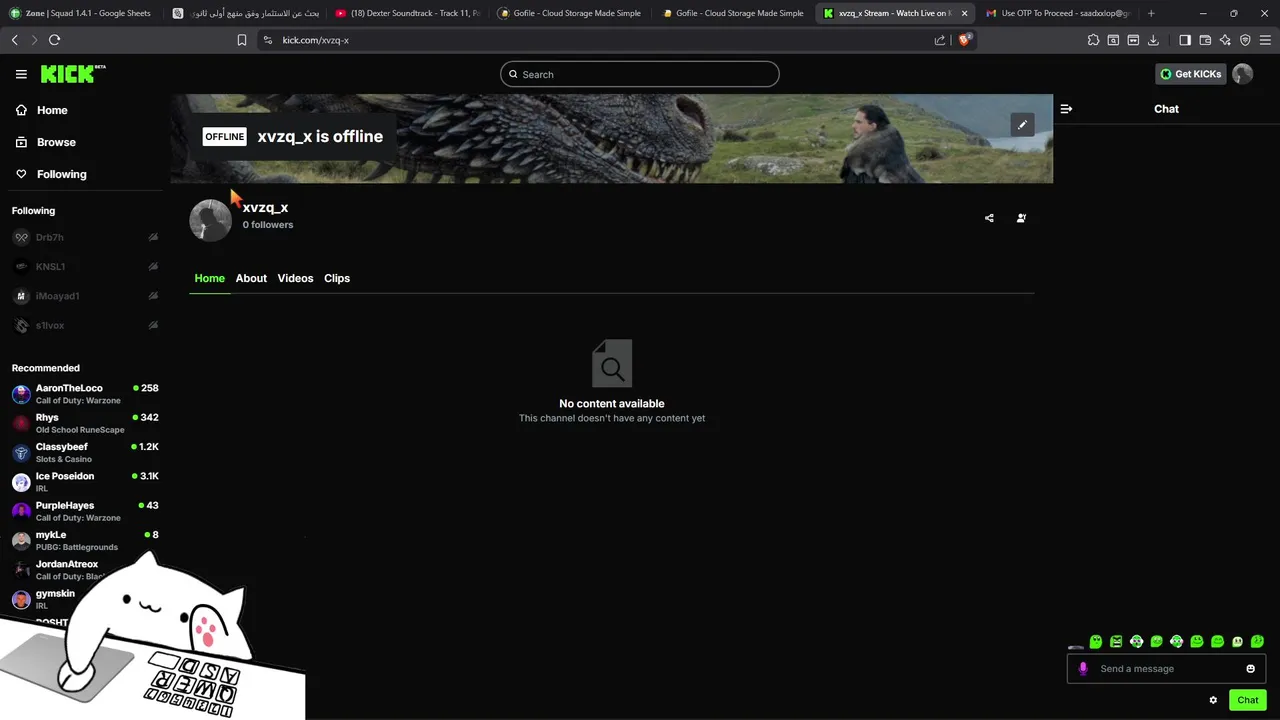Click the Ice Poseidon avatar
Viewport: 1280px width, 720px height.
pos(21,482)
